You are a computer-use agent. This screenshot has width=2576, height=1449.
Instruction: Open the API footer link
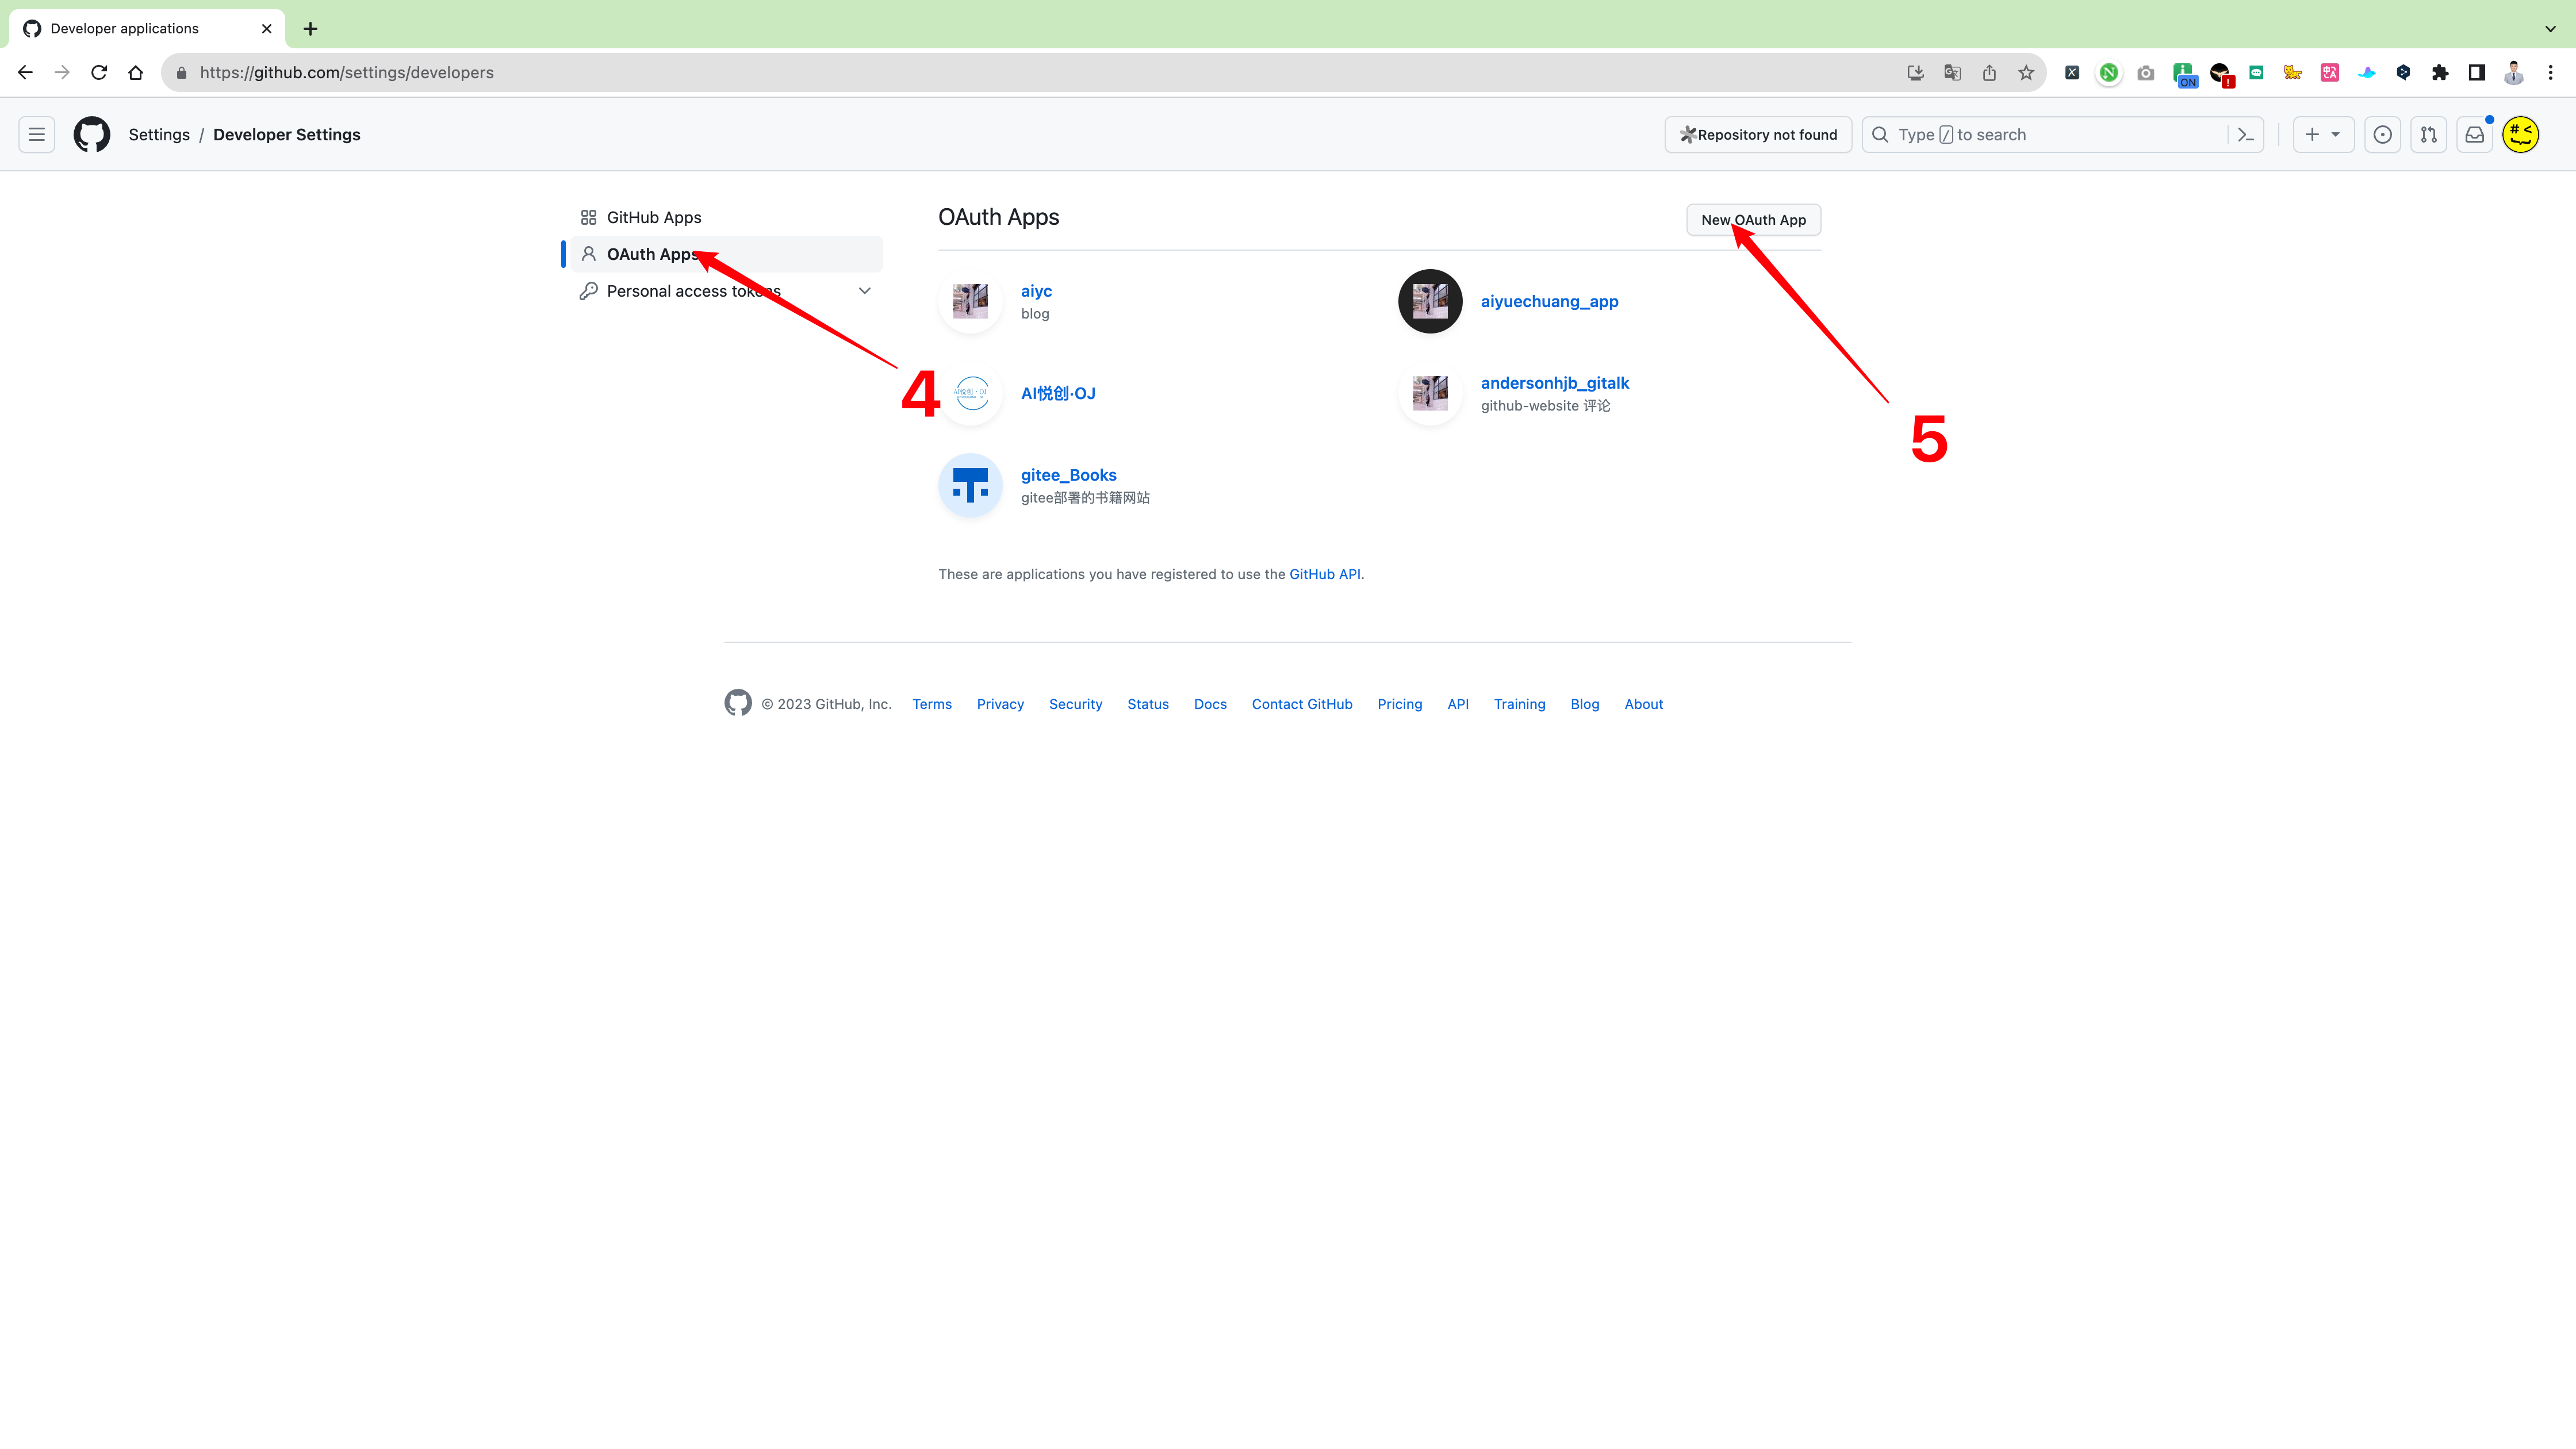(x=1458, y=704)
